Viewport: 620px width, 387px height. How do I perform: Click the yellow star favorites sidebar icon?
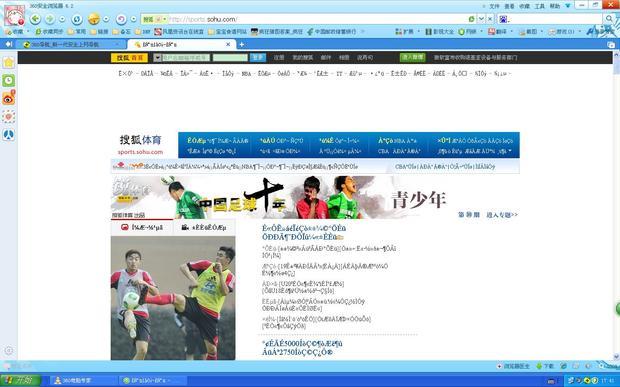(8, 62)
